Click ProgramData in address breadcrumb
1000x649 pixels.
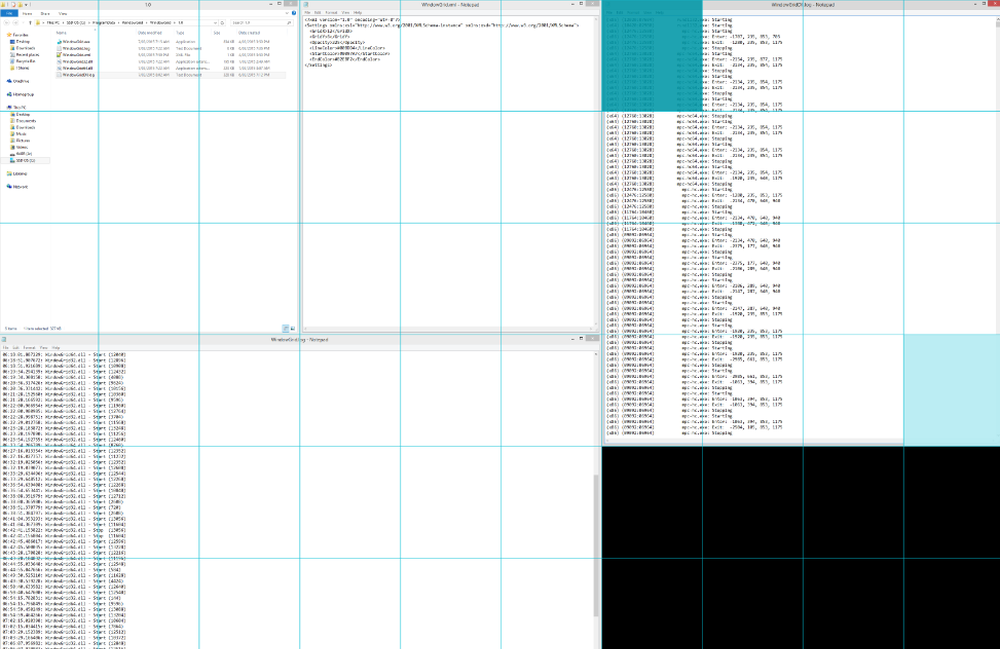click(104, 23)
